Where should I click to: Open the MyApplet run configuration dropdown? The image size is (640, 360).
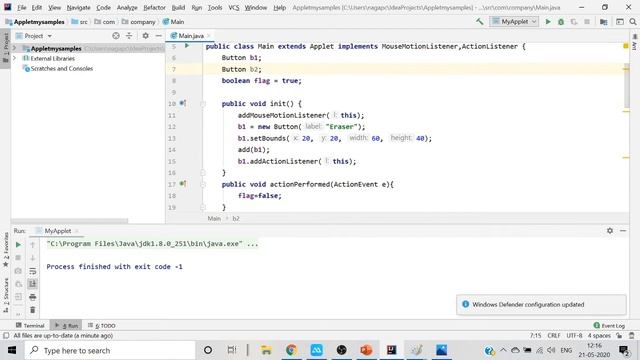click(514, 22)
